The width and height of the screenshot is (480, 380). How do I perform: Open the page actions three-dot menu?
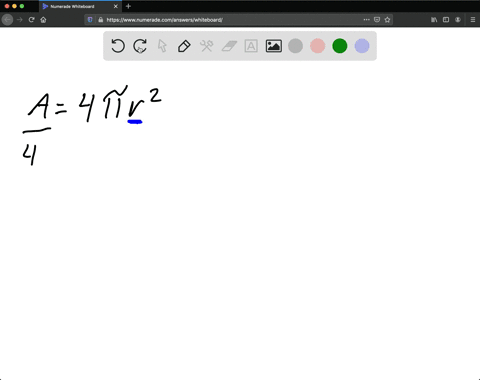tap(367, 20)
